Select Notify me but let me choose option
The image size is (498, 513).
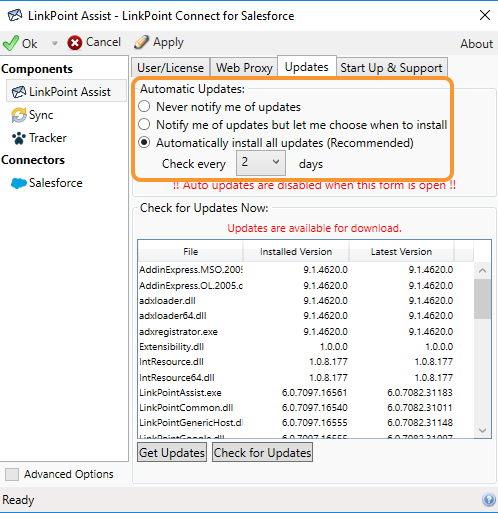144,124
